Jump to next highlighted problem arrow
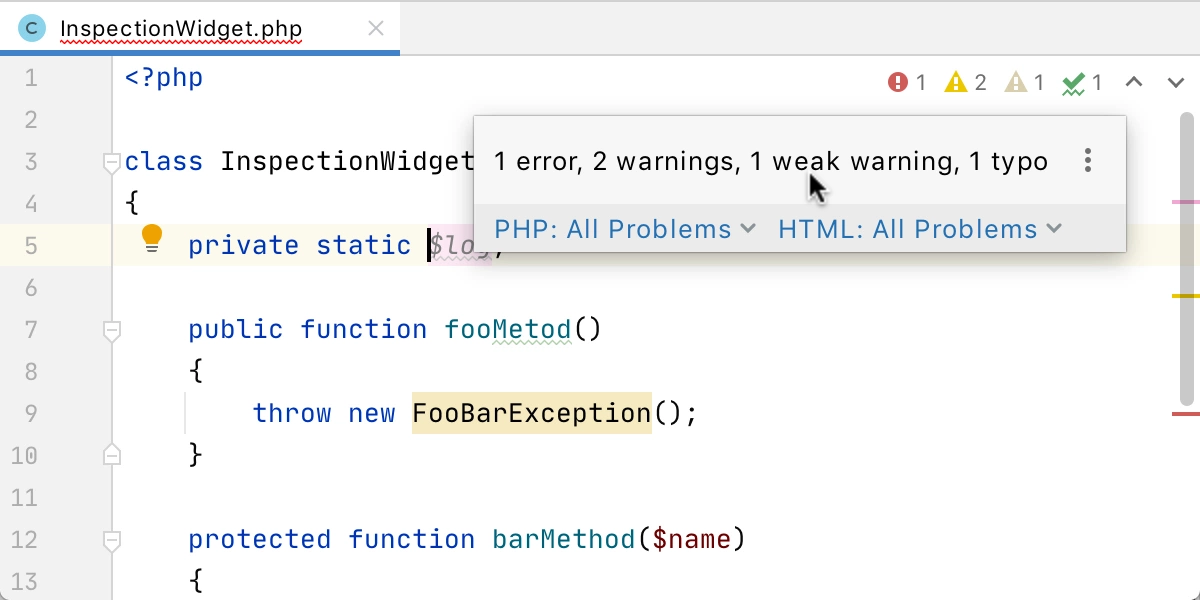 [1176, 82]
